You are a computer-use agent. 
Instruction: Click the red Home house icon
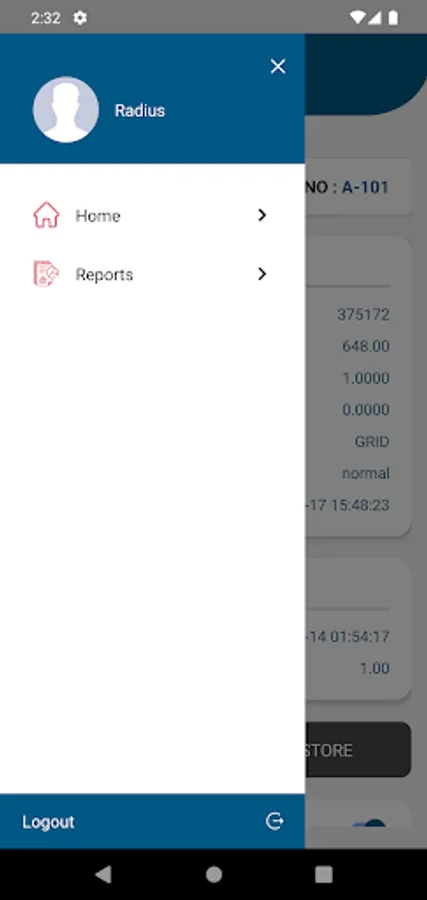pyautogui.click(x=46, y=215)
